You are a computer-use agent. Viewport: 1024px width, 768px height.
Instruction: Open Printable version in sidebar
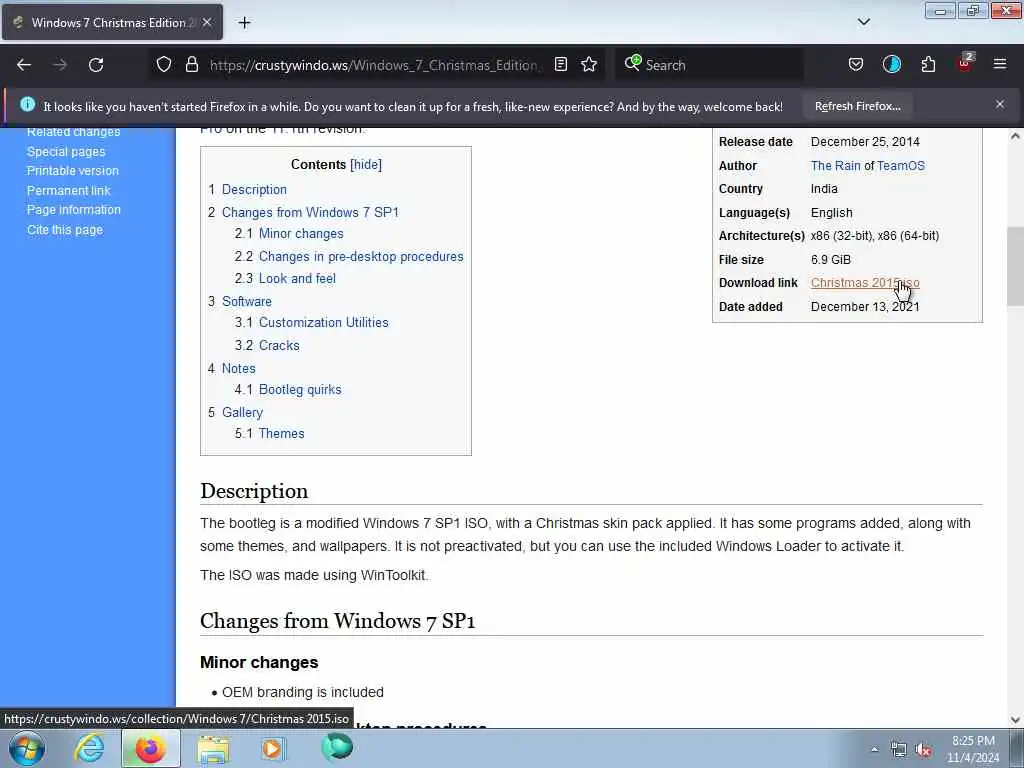tap(72, 170)
